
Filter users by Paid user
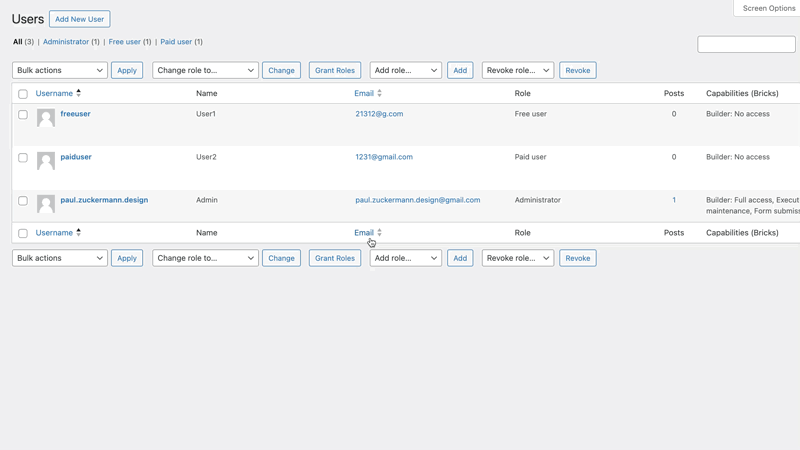click(176, 42)
